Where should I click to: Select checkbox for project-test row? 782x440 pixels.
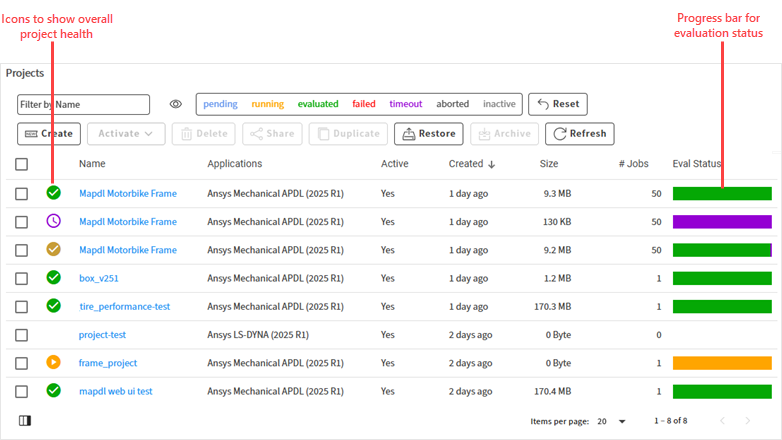(x=22, y=335)
